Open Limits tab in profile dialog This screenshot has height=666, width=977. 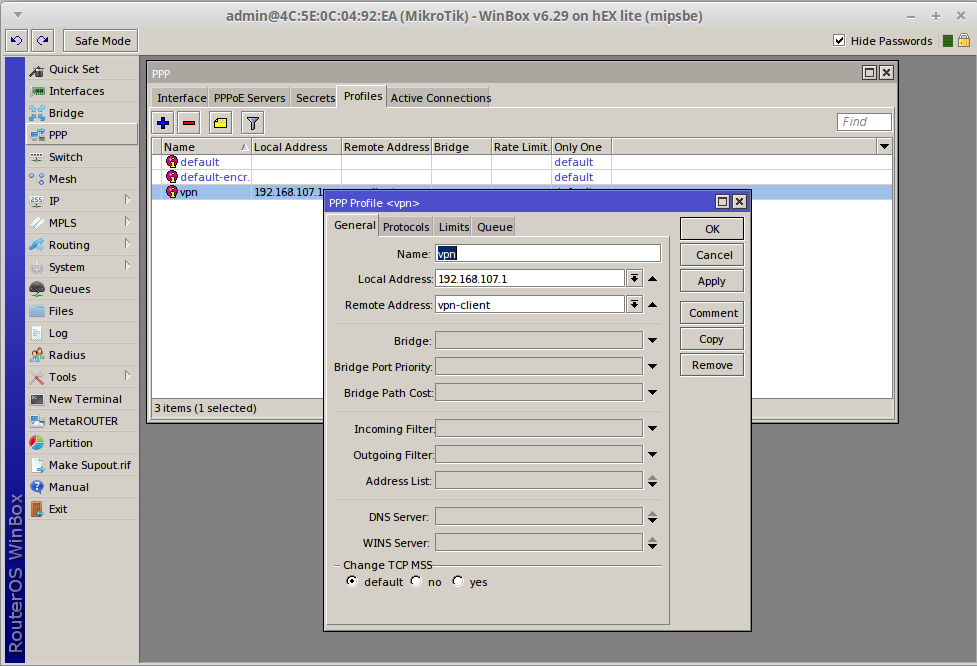(x=454, y=227)
